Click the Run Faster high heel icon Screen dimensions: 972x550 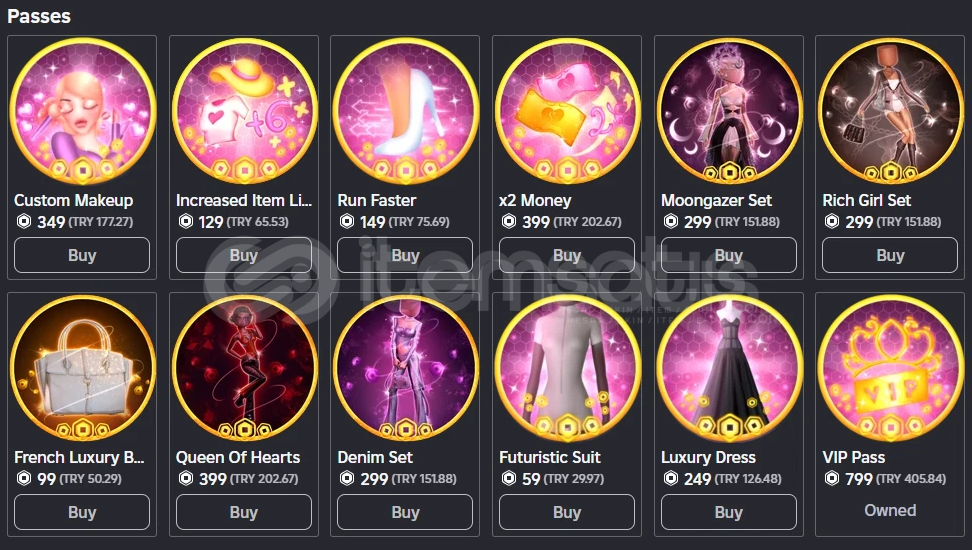405,112
